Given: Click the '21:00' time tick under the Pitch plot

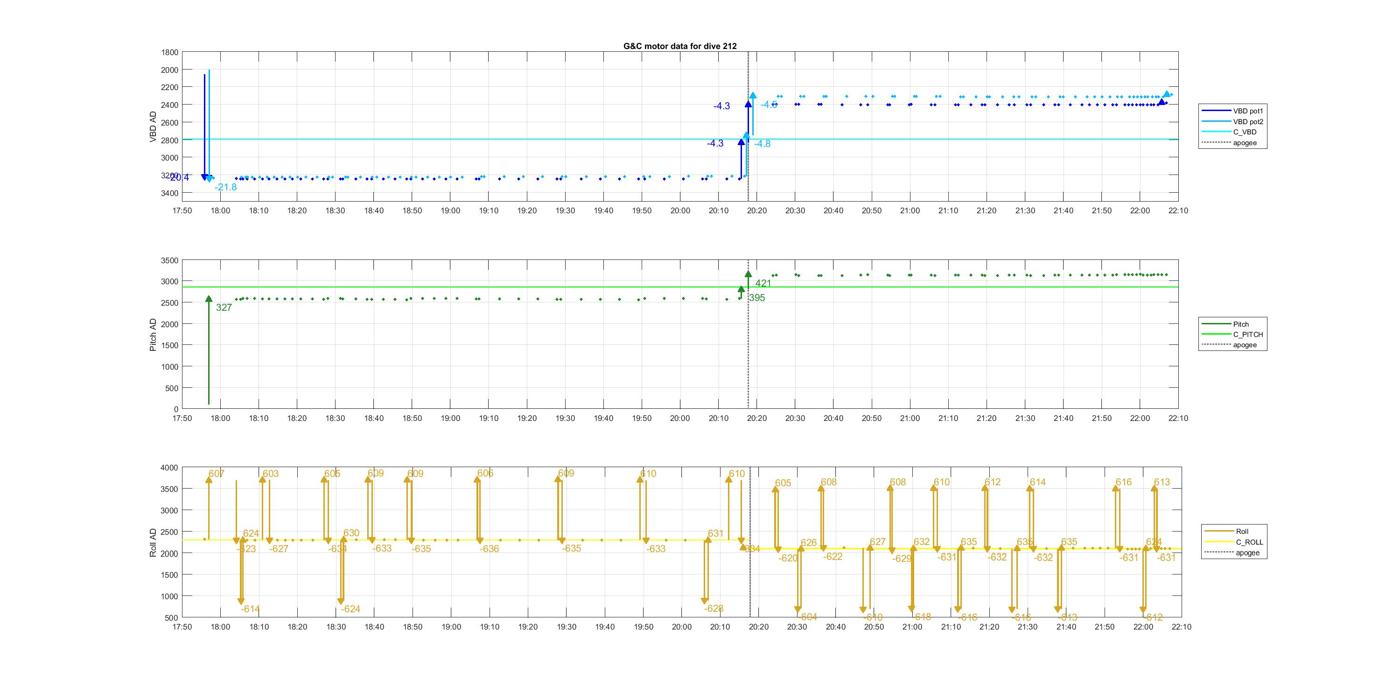Looking at the screenshot, I should (x=910, y=419).
